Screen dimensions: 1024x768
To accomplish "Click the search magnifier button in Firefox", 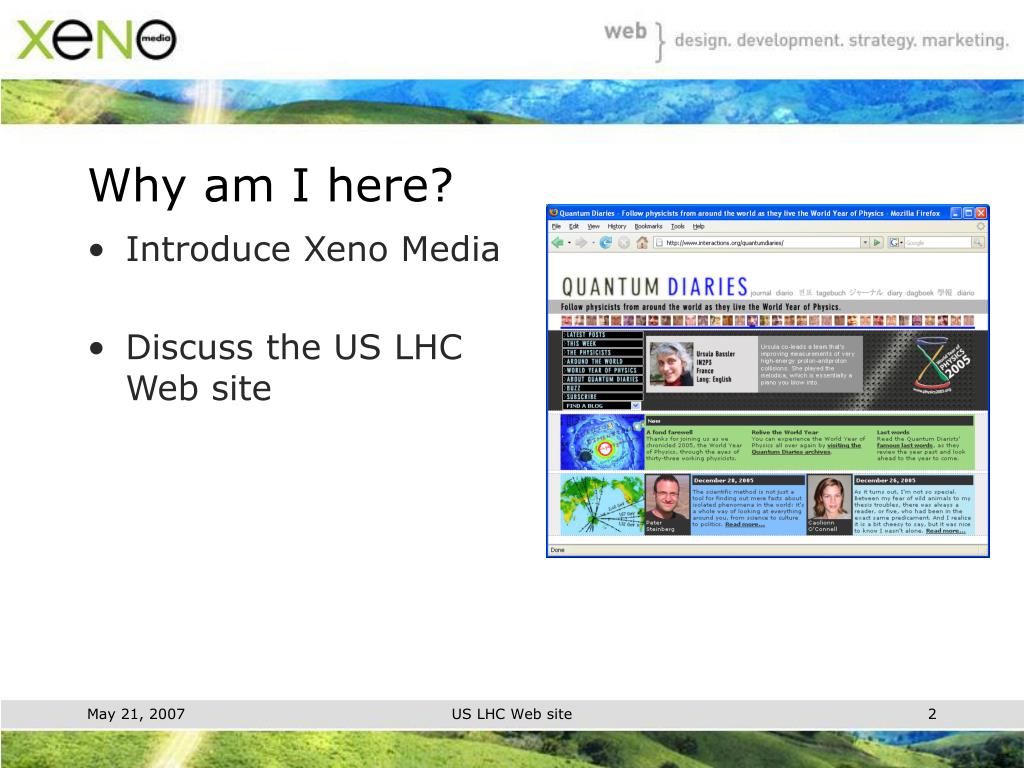I will 978,242.
